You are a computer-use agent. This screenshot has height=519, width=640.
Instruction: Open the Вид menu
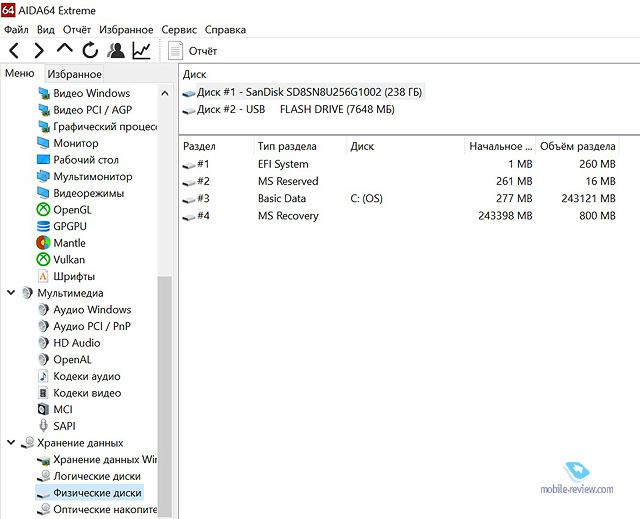click(x=46, y=30)
